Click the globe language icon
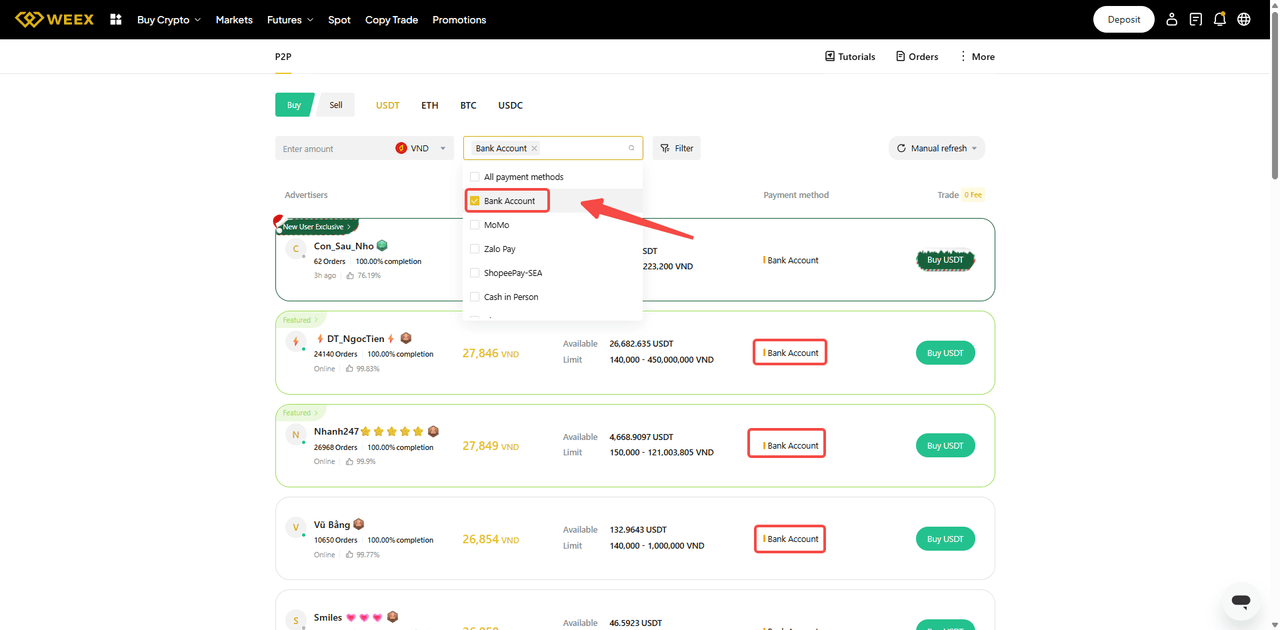 pos(1244,19)
